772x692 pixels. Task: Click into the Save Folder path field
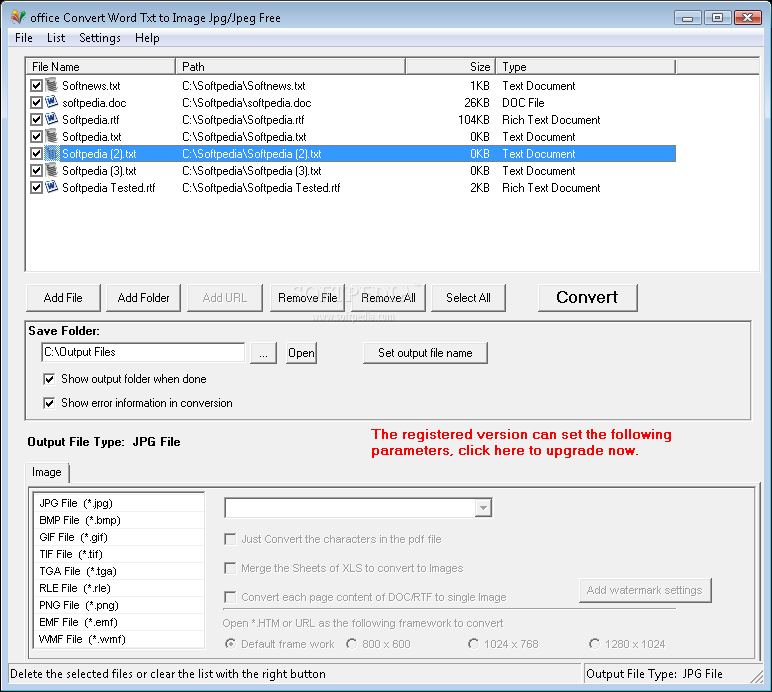[x=143, y=352]
